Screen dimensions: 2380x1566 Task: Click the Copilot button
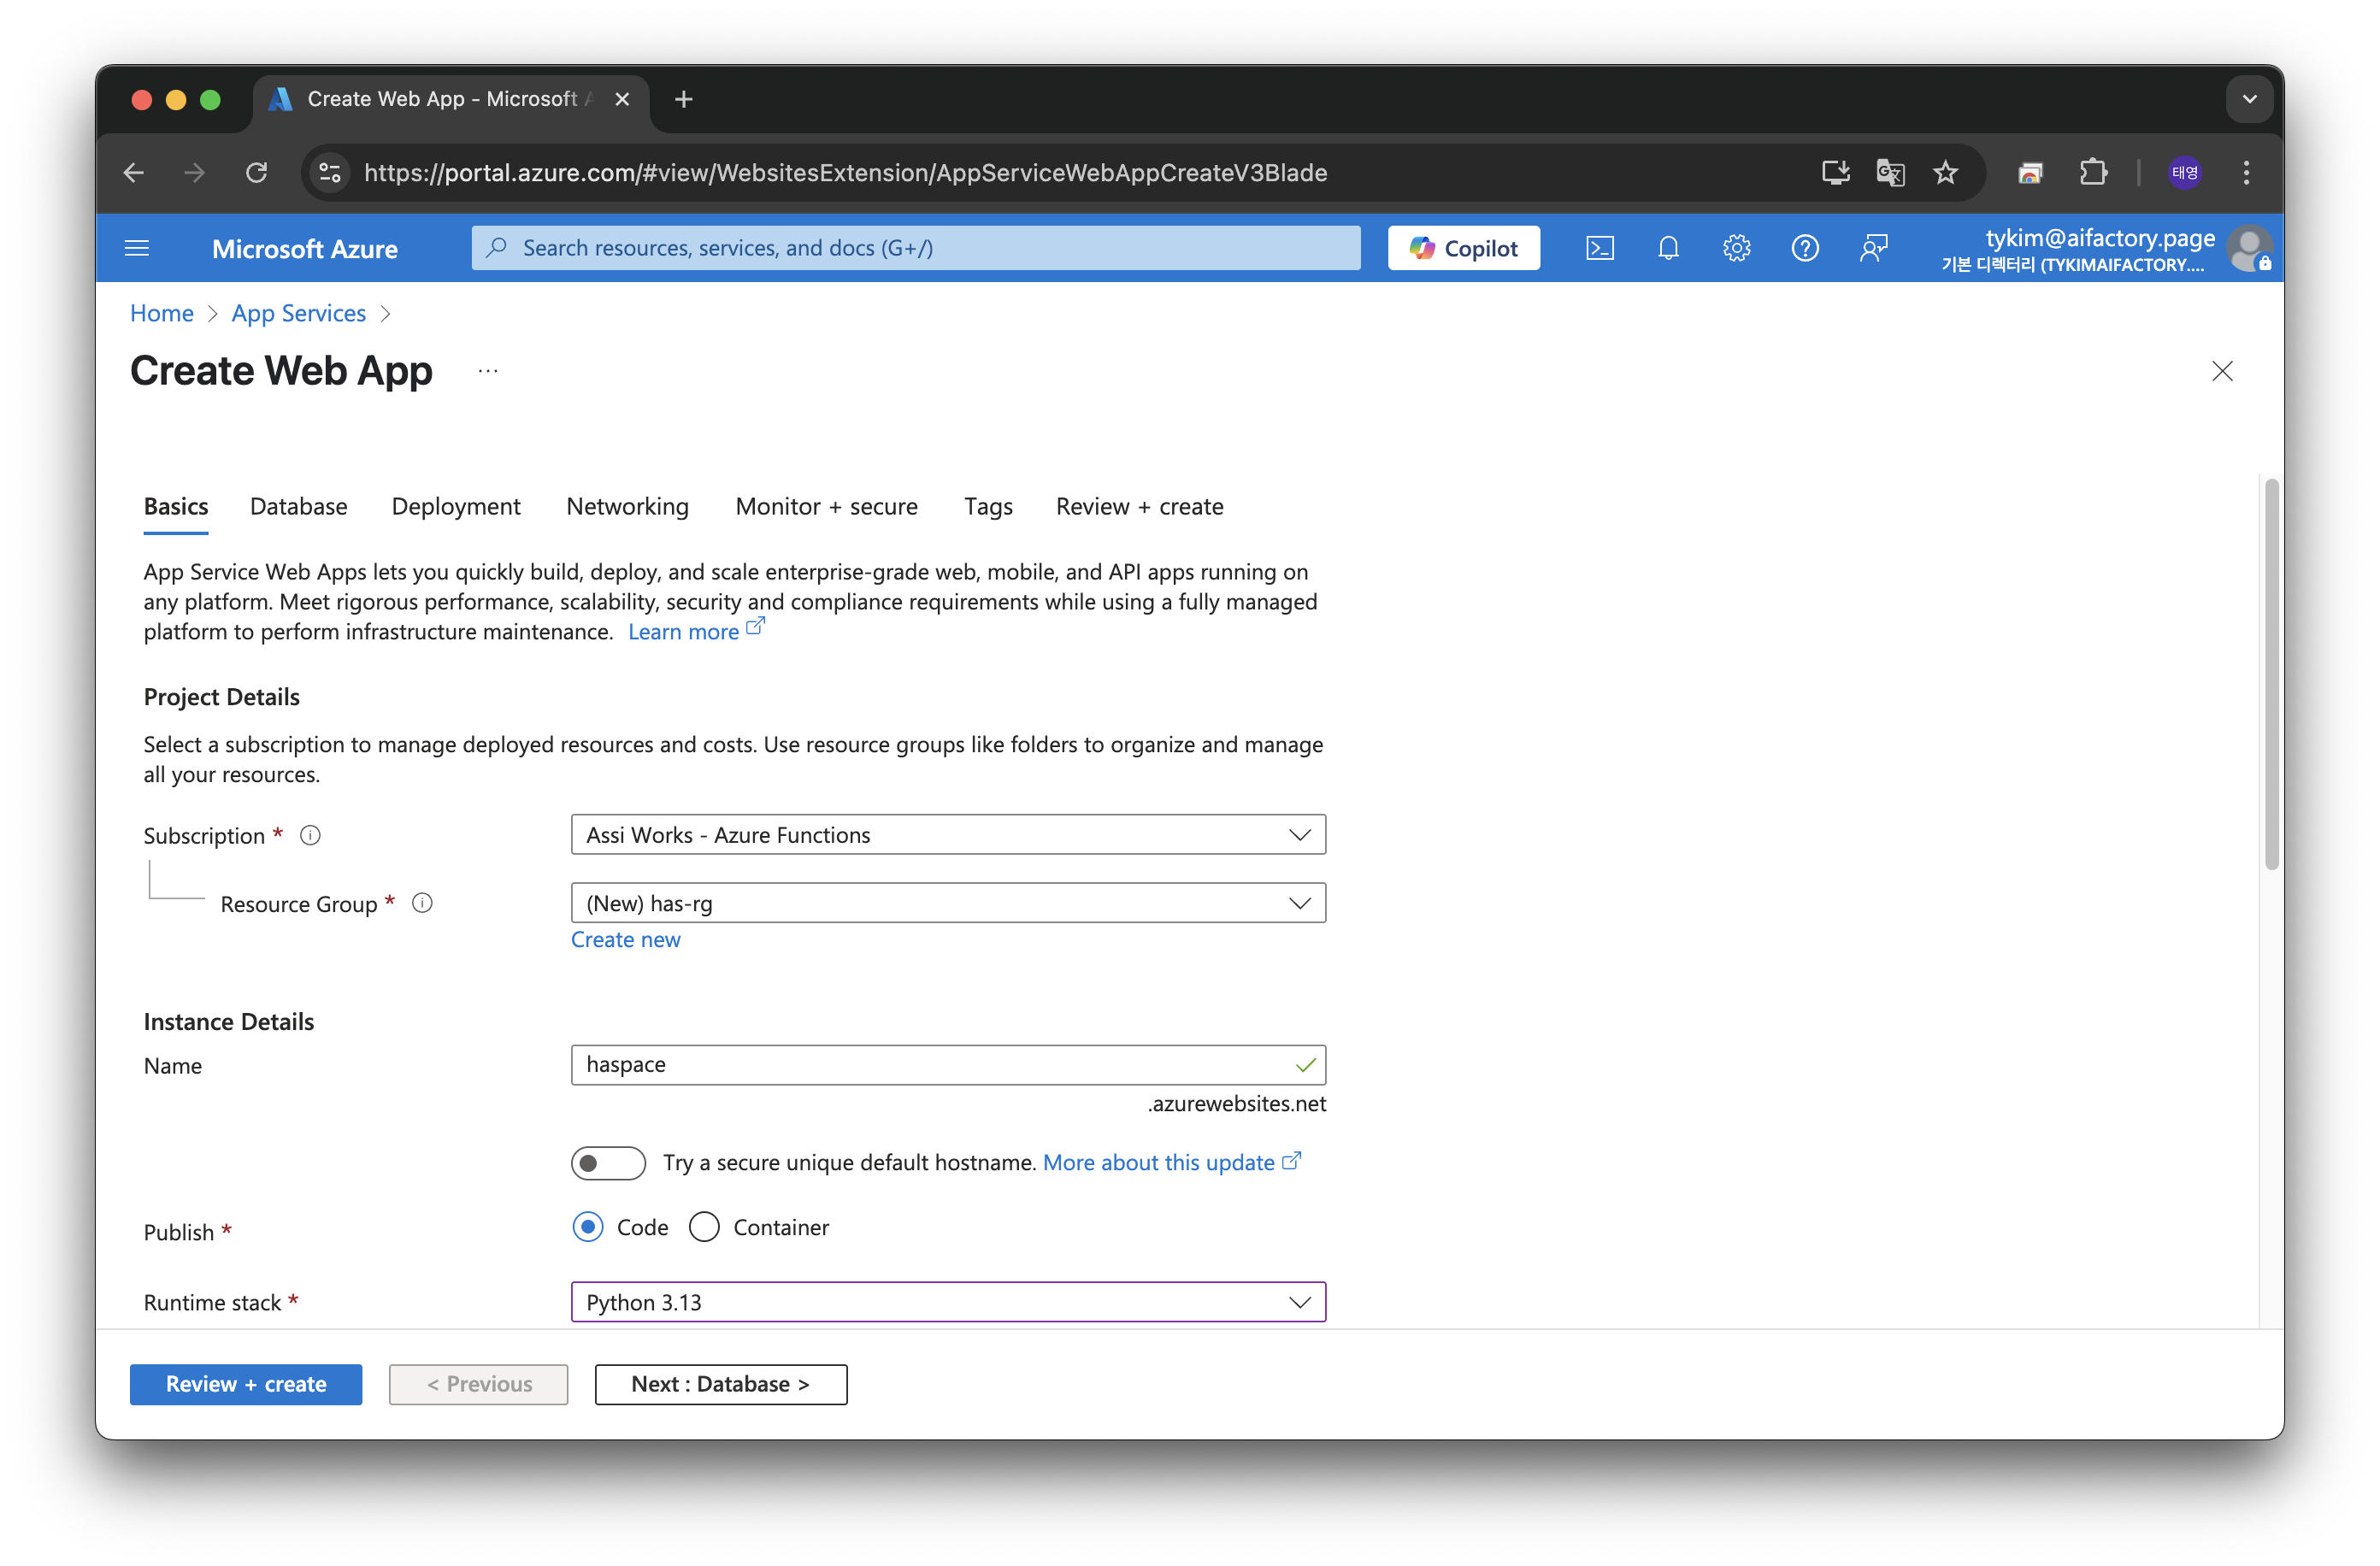[1463, 248]
